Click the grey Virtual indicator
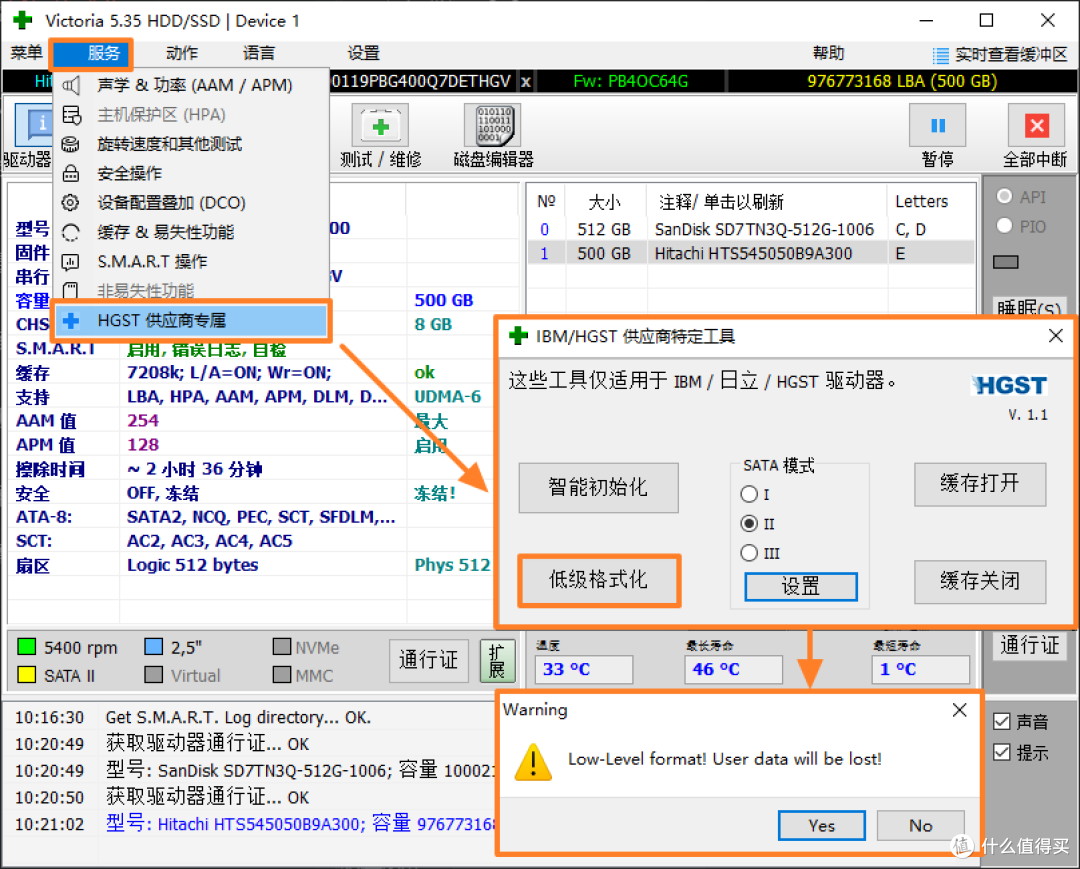Viewport: 1080px width, 869px height. pos(154,675)
